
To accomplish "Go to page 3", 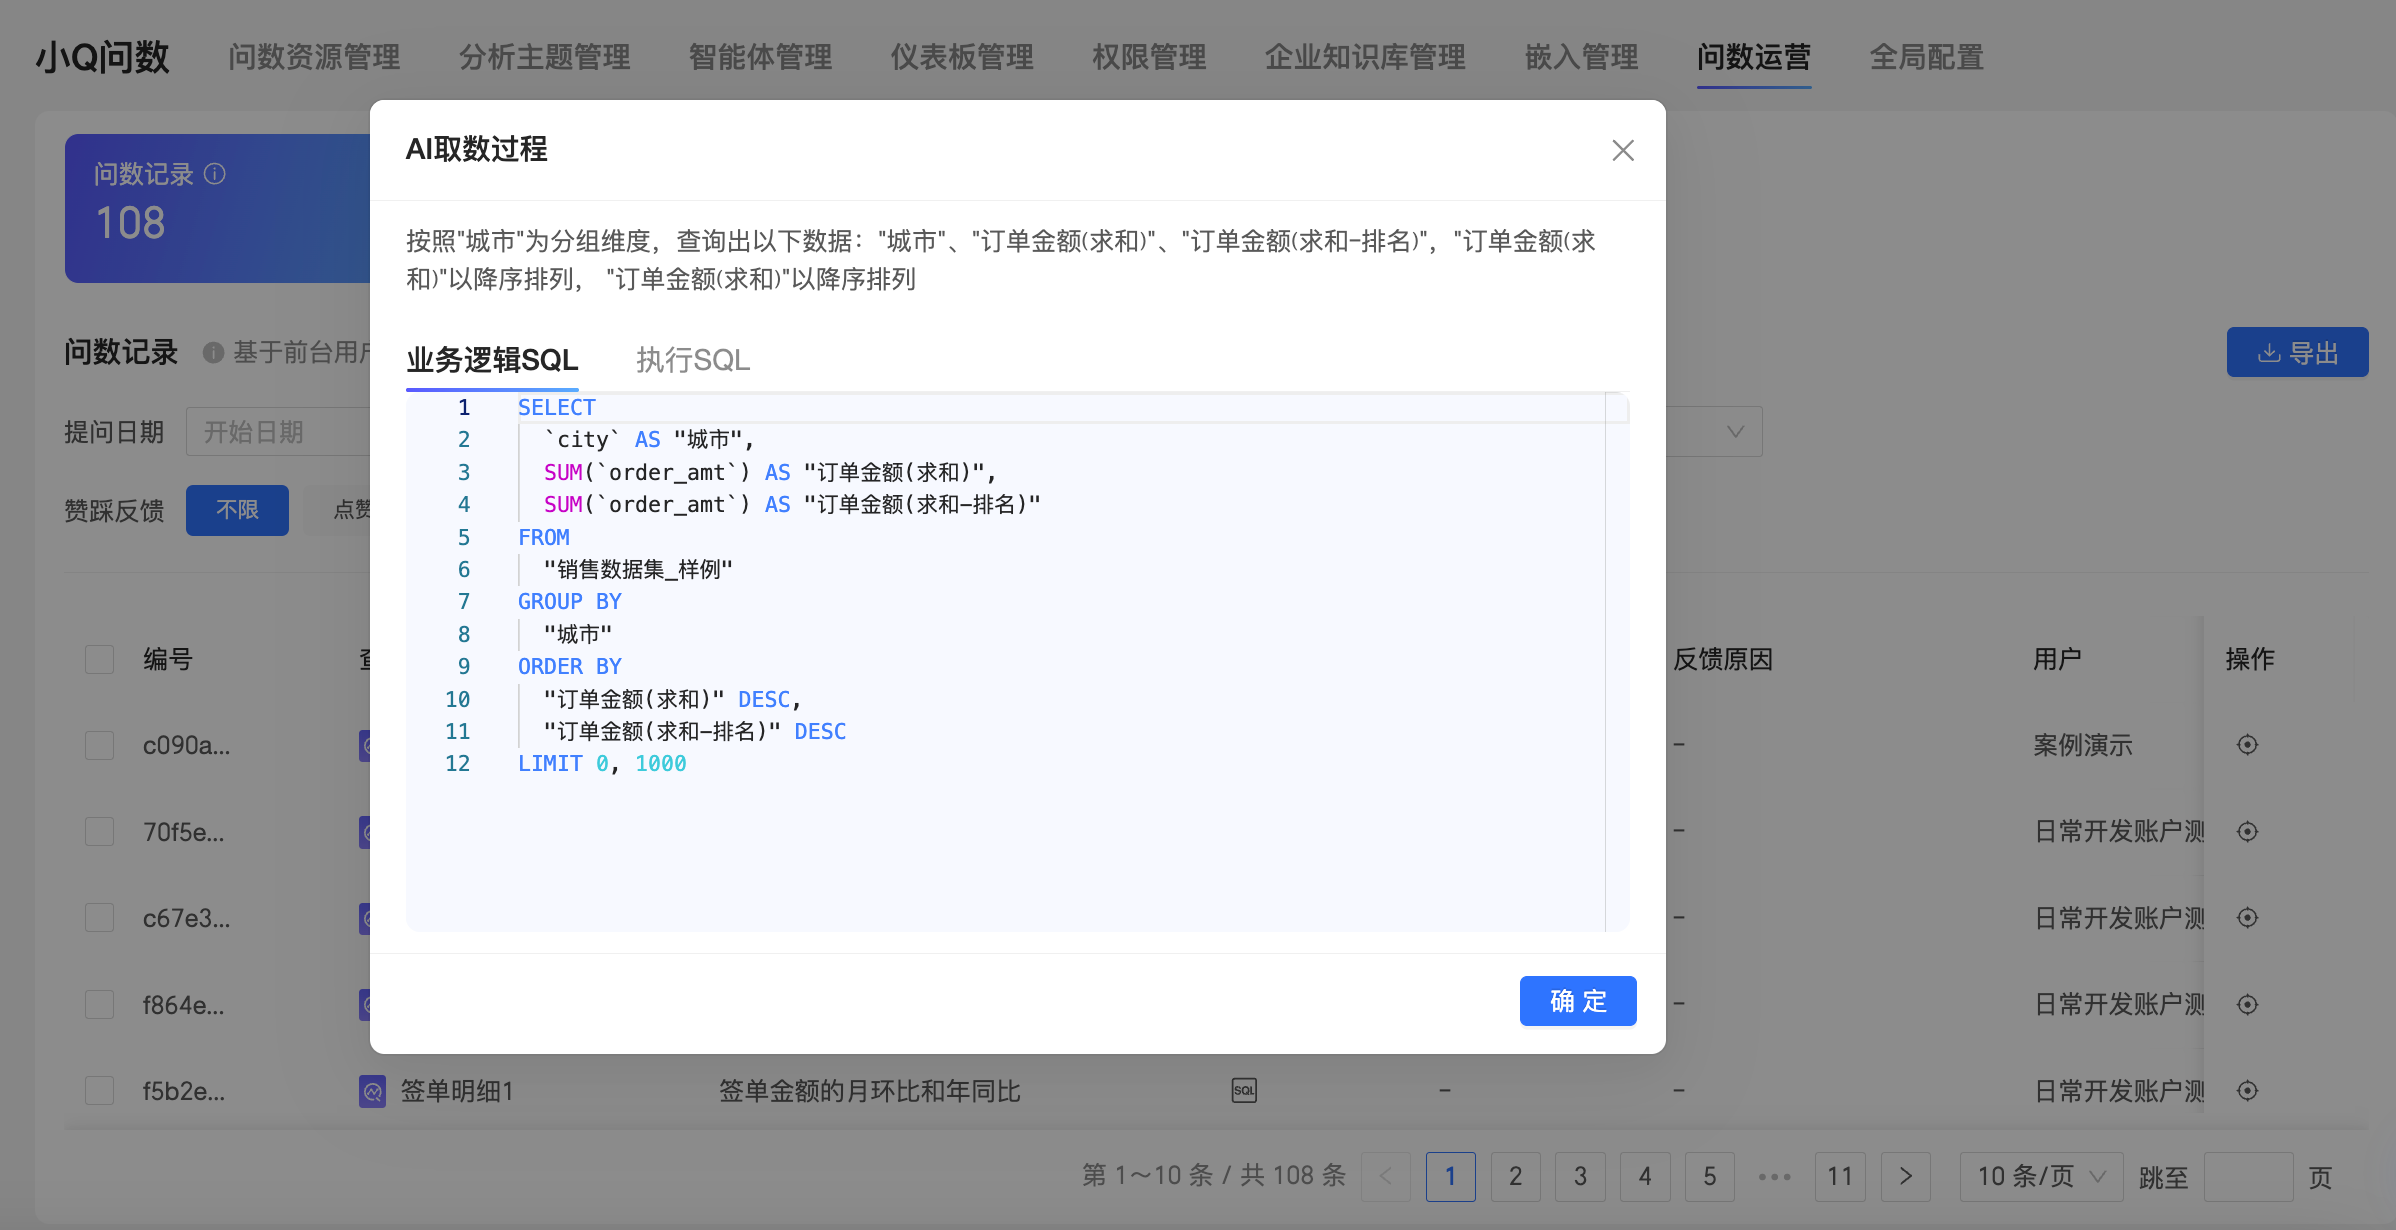I will tap(1580, 1176).
